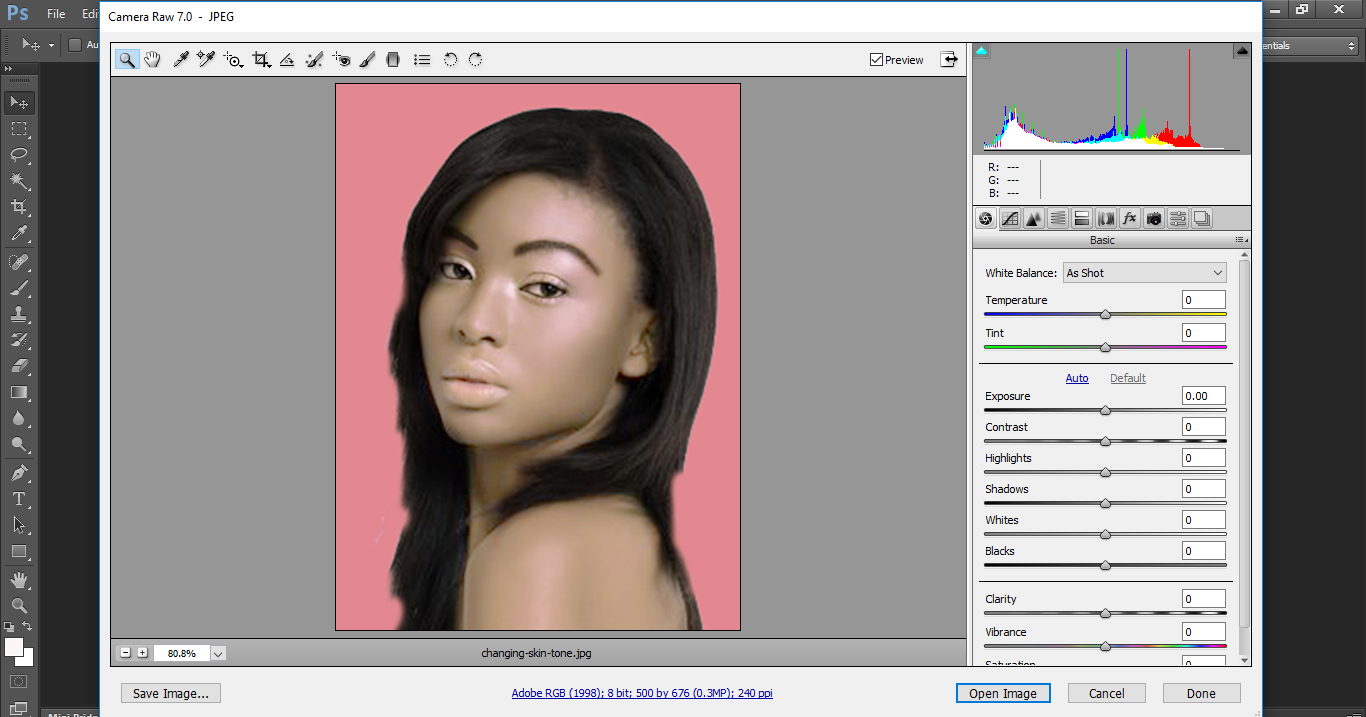
Task: Click the Tint slider handle
Action: (x=1105, y=347)
